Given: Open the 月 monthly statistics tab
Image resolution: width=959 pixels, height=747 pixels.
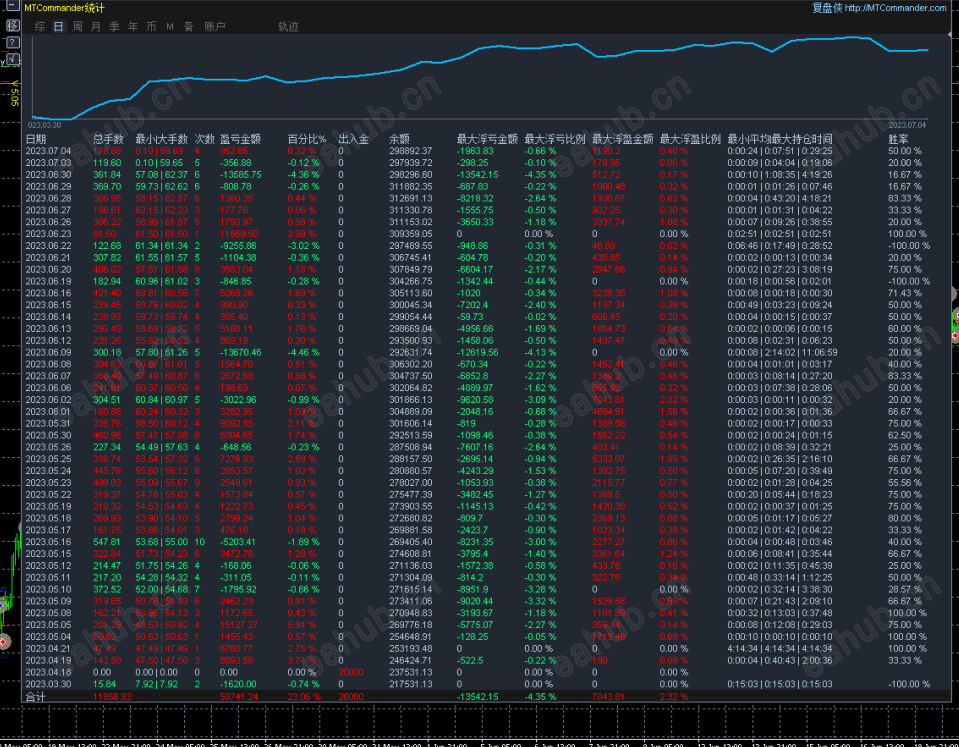Looking at the screenshot, I should tap(95, 26).
